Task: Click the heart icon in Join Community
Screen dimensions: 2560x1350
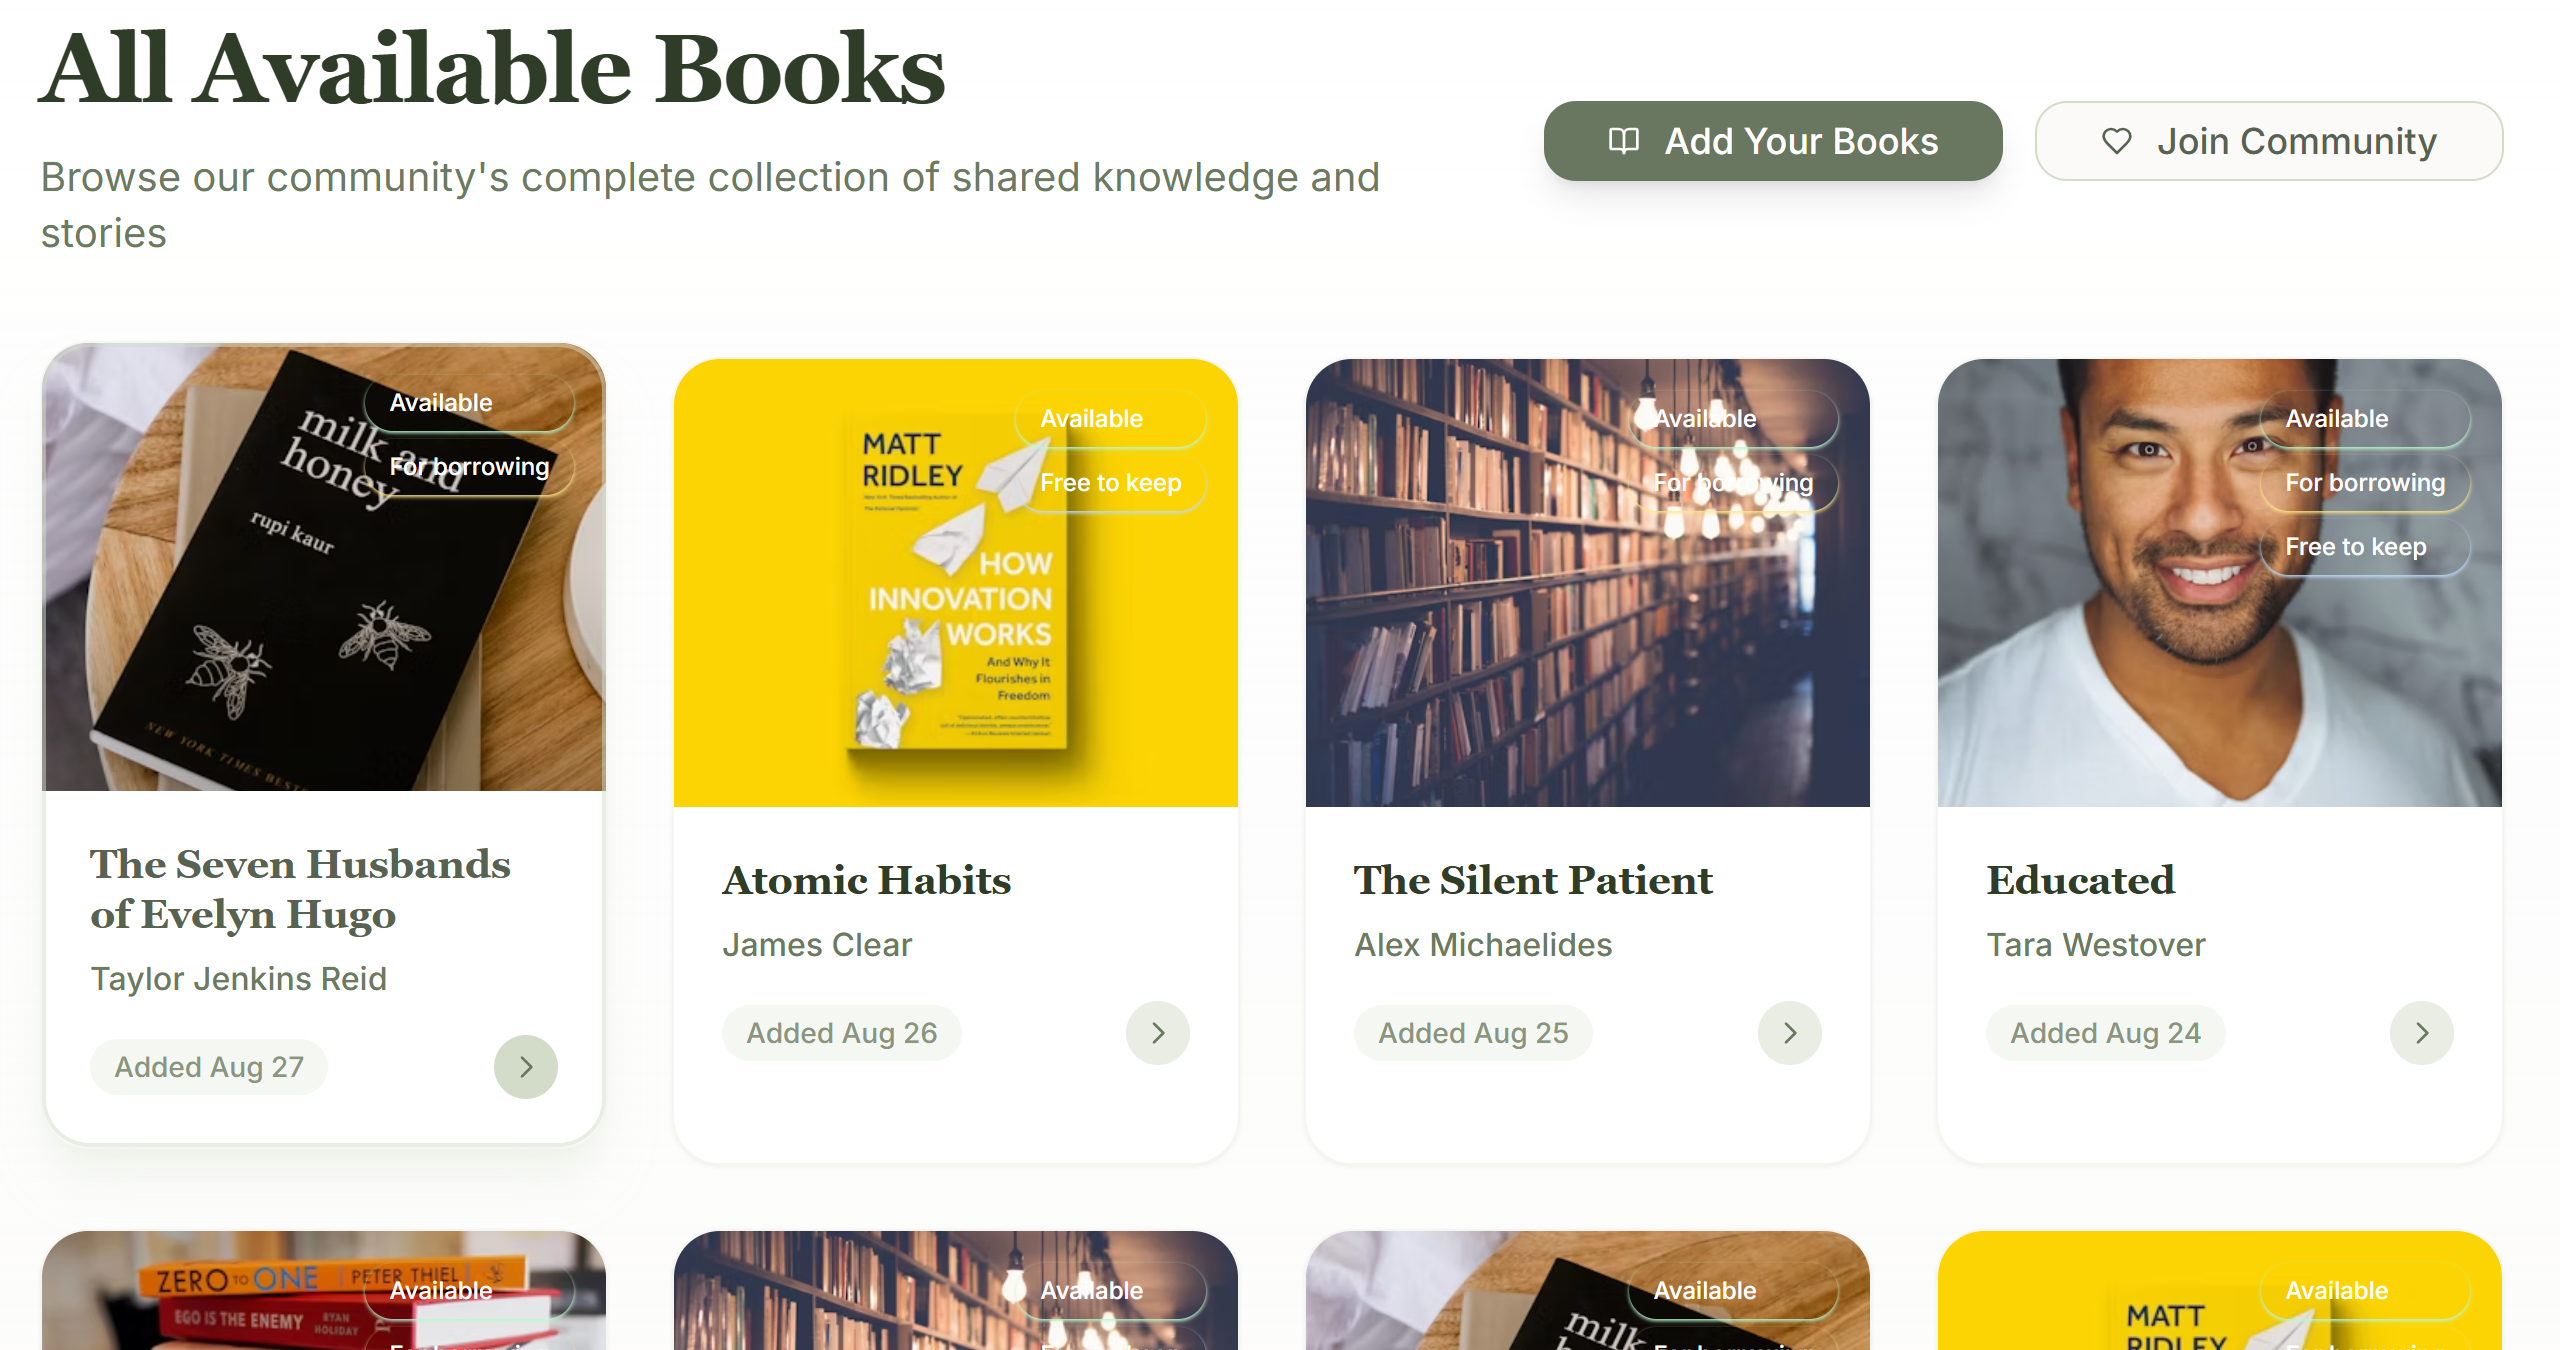Action: coord(2116,141)
